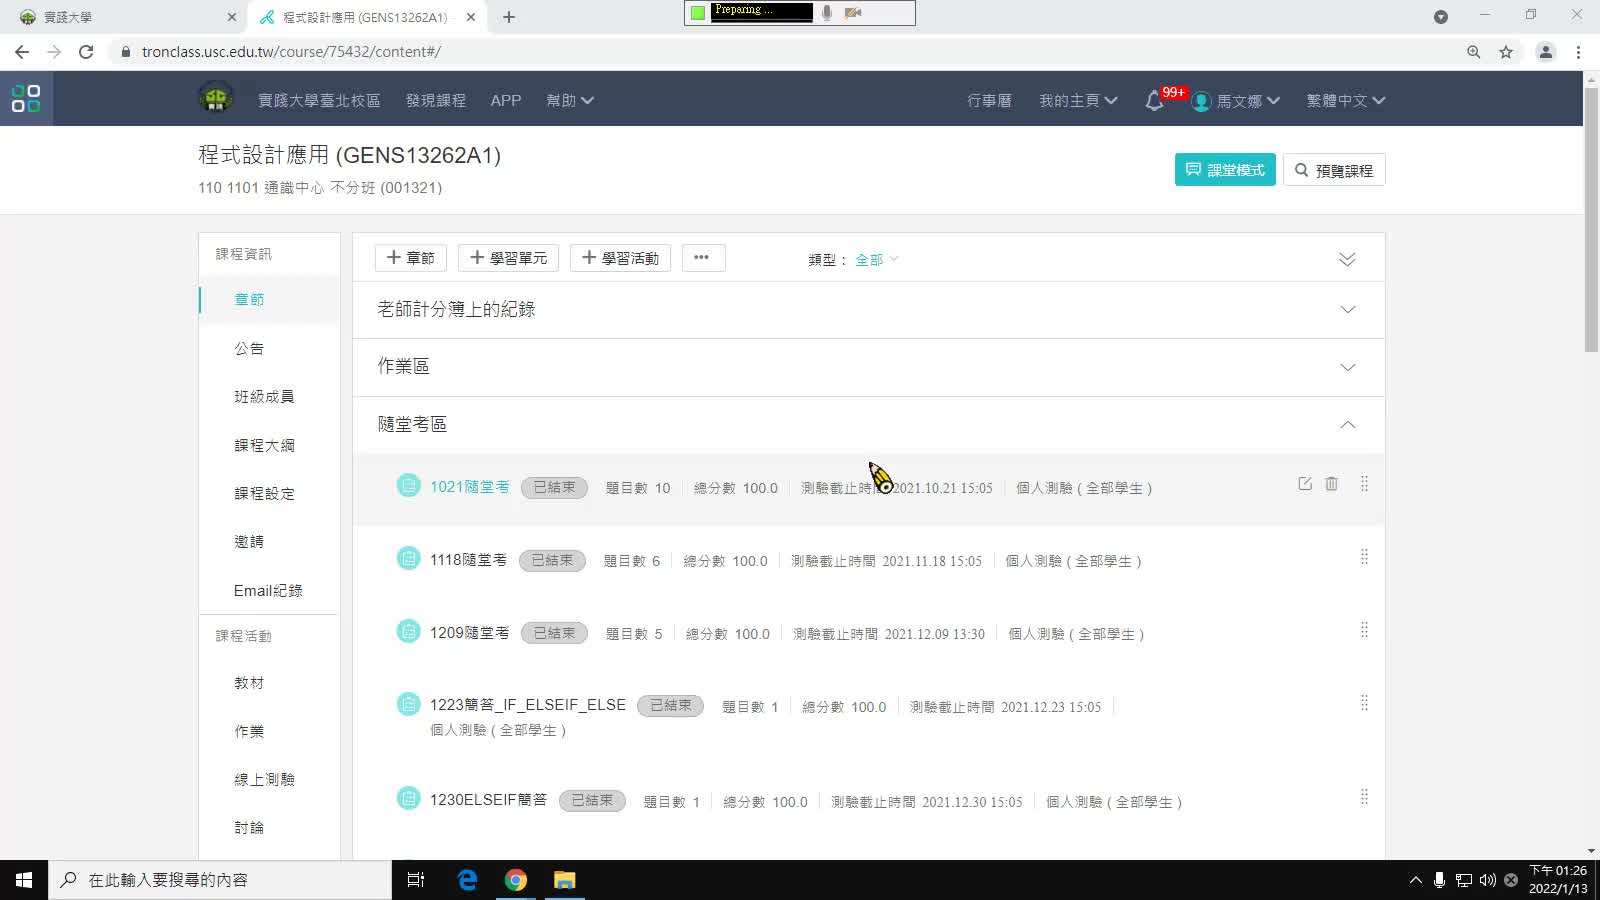Image resolution: width=1600 pixels, height=900 pixels.
Task: Expand the 作業區 section
Action: tap(1347, 367)
